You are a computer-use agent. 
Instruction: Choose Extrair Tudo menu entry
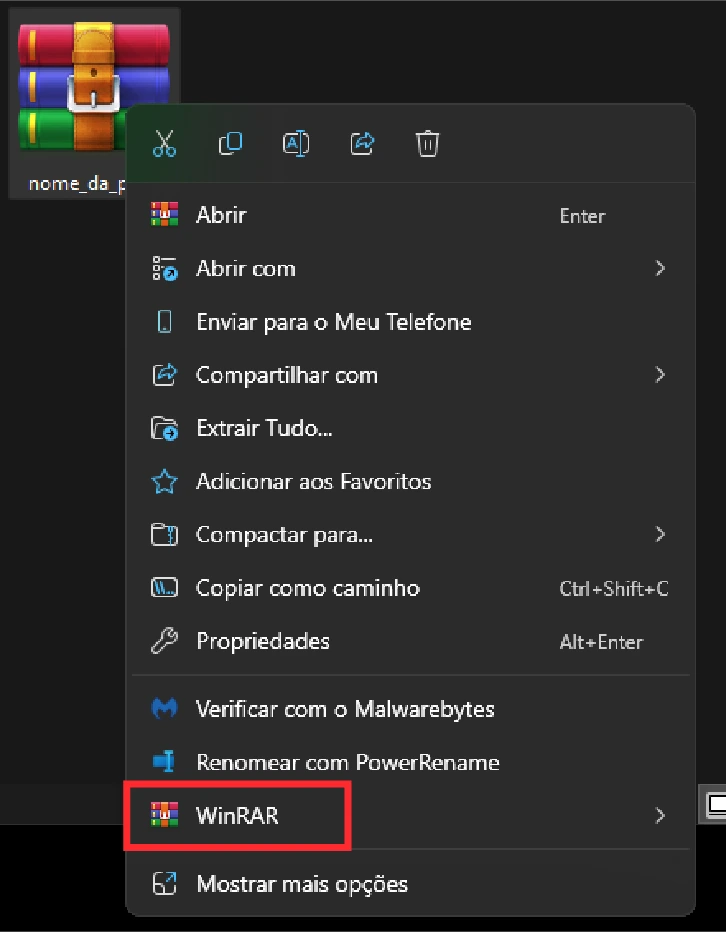coord(264,429)
